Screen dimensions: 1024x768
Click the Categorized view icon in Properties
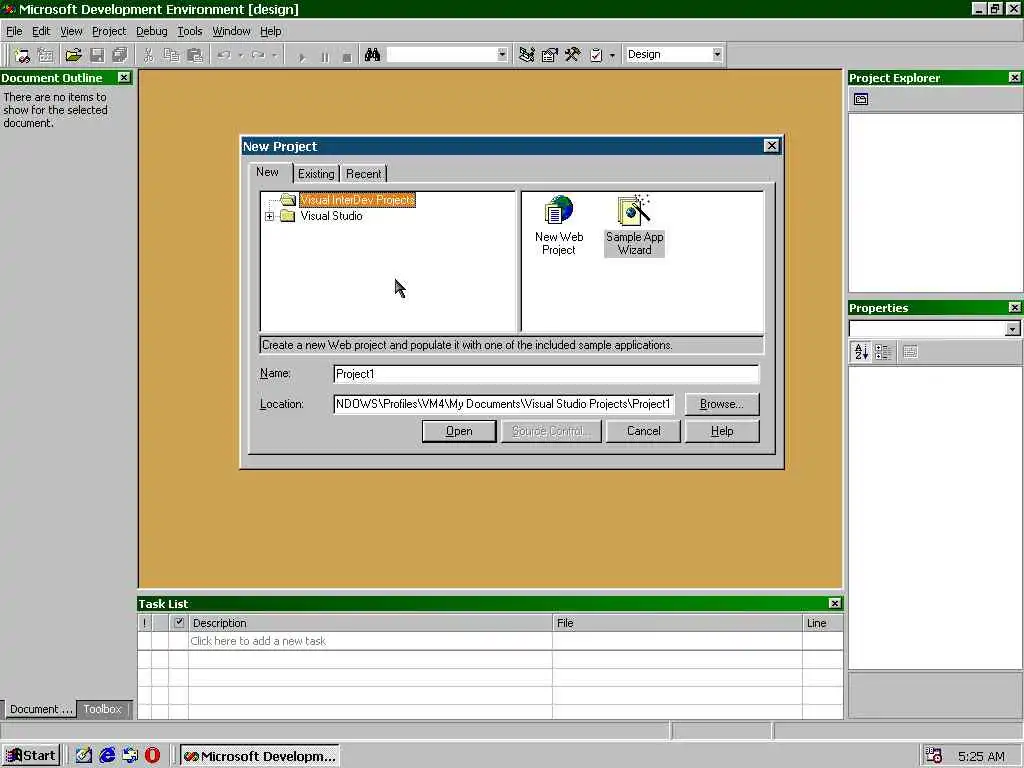coord(883,352)
